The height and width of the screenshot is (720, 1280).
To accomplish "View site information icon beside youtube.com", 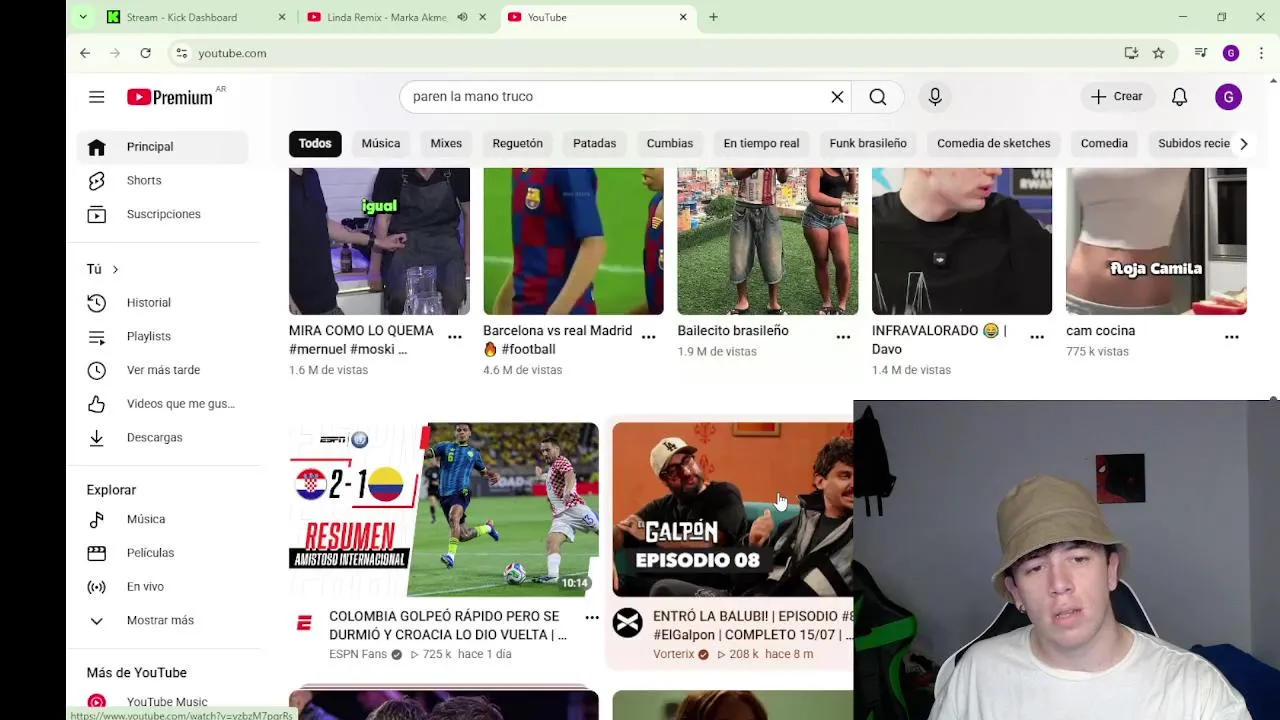I will point(181,53).
